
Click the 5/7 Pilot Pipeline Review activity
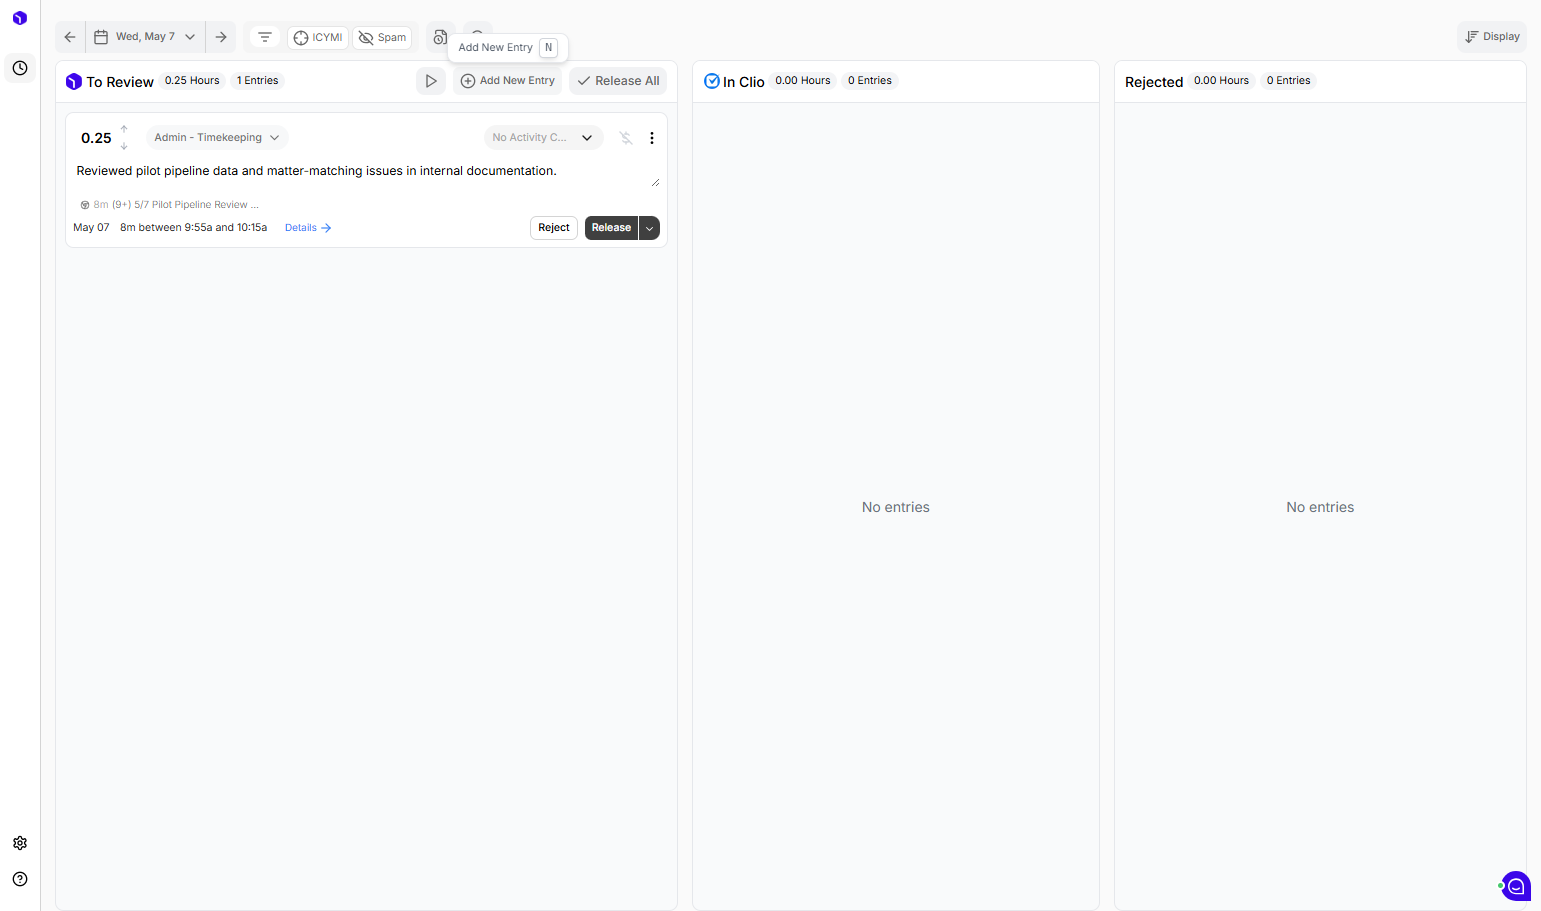(x=197, y=205)
